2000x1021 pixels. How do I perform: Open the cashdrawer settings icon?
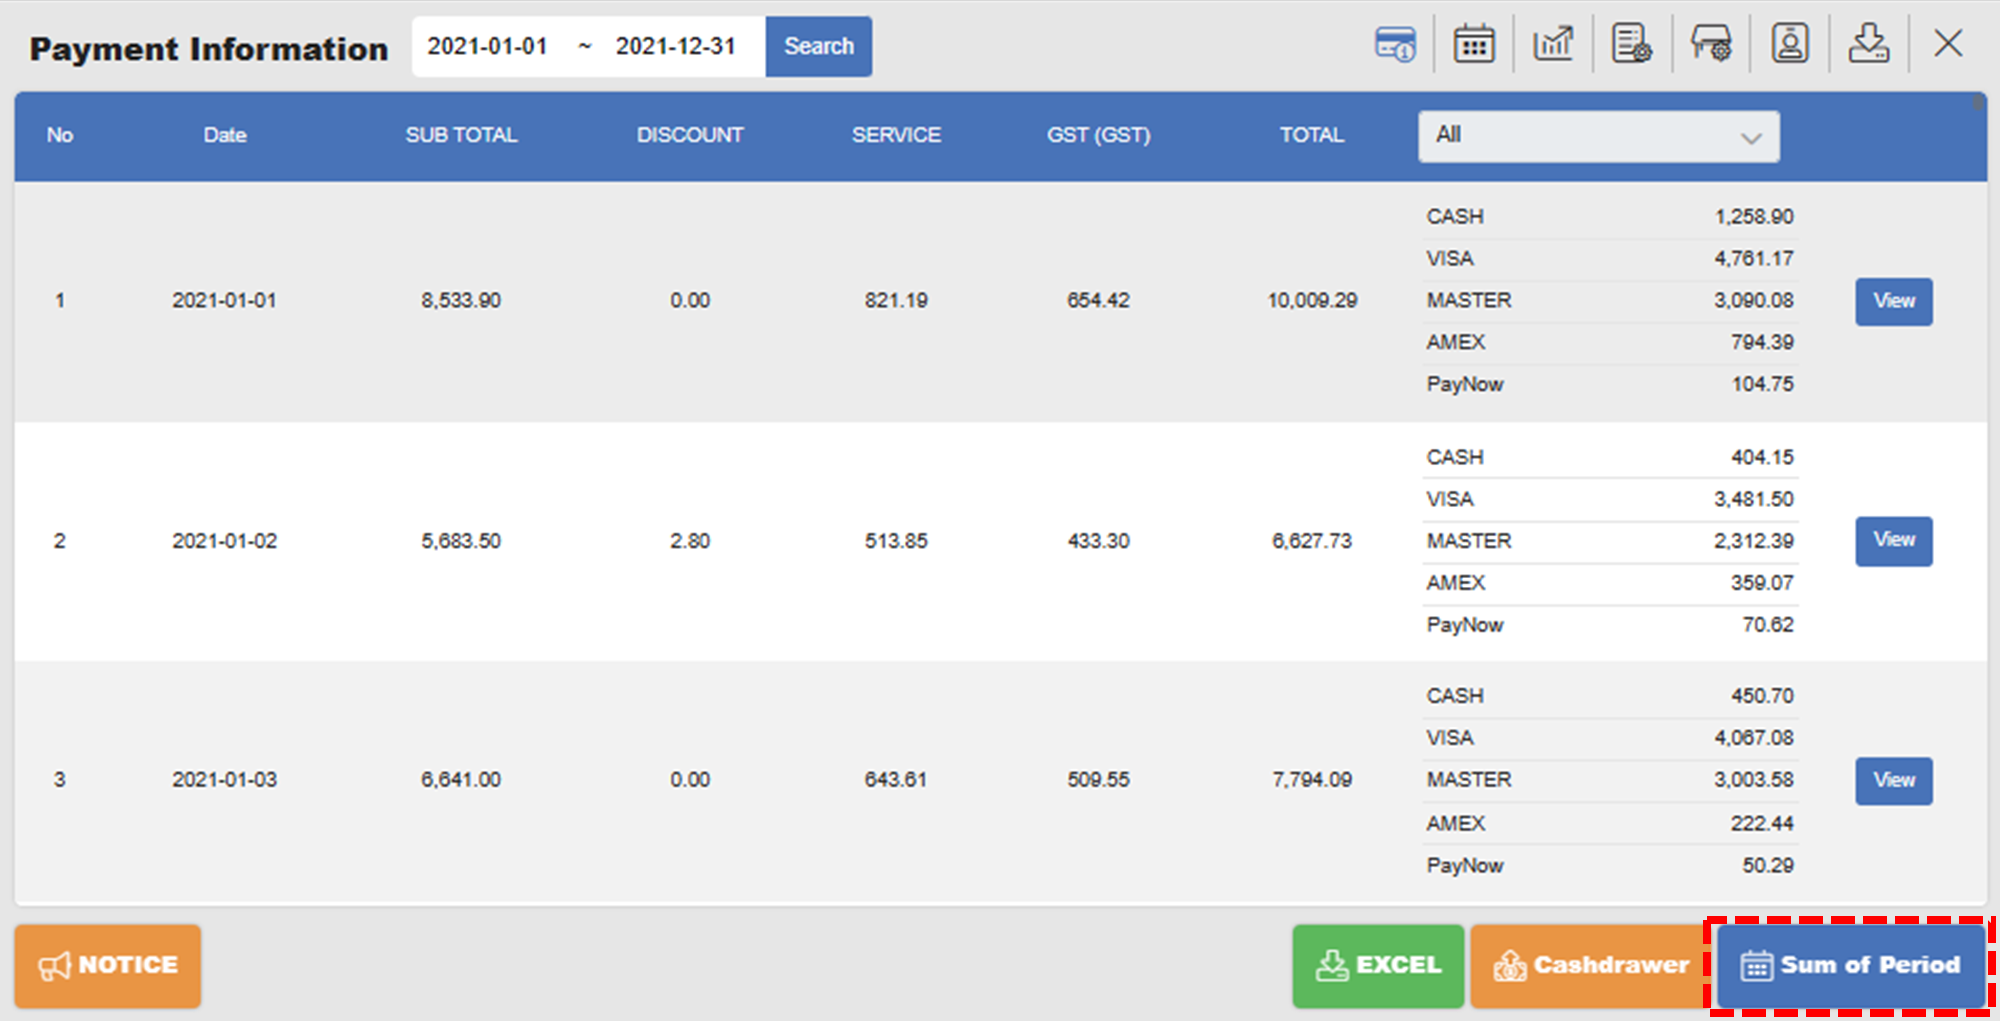click(1711, 44)
